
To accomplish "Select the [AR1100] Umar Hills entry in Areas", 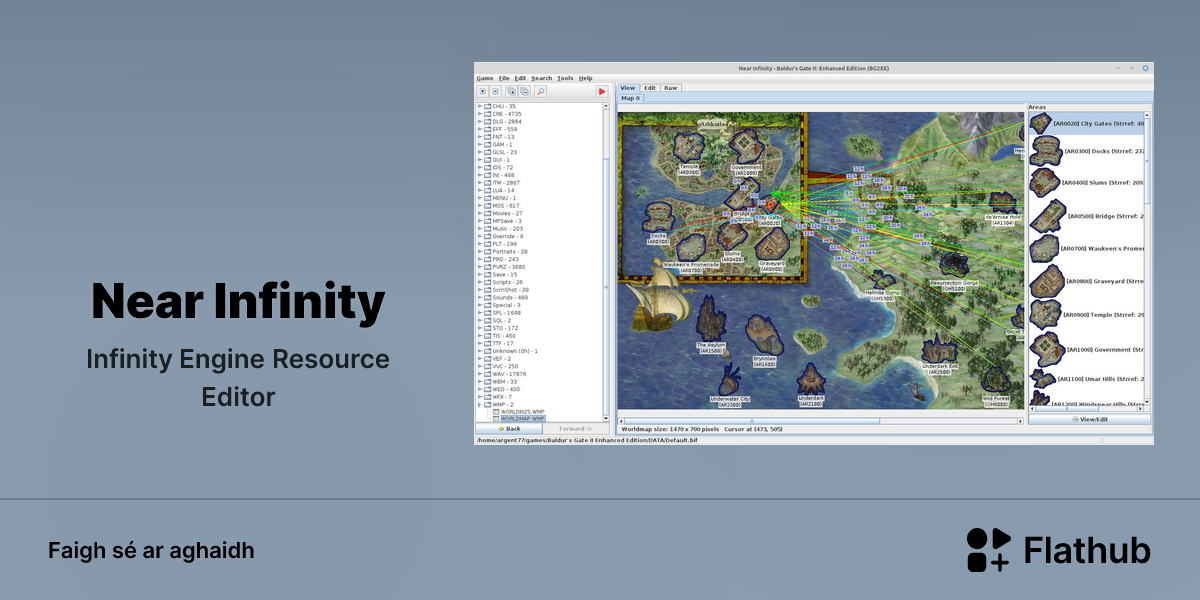I will pyautogui.click(x=1087, y=380).
